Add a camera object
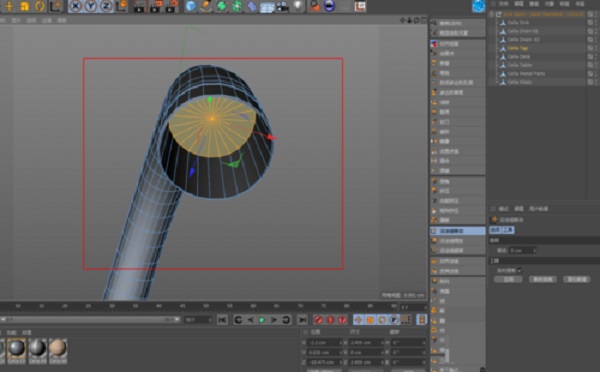The image size is (600, 372). tap(282, 6)
